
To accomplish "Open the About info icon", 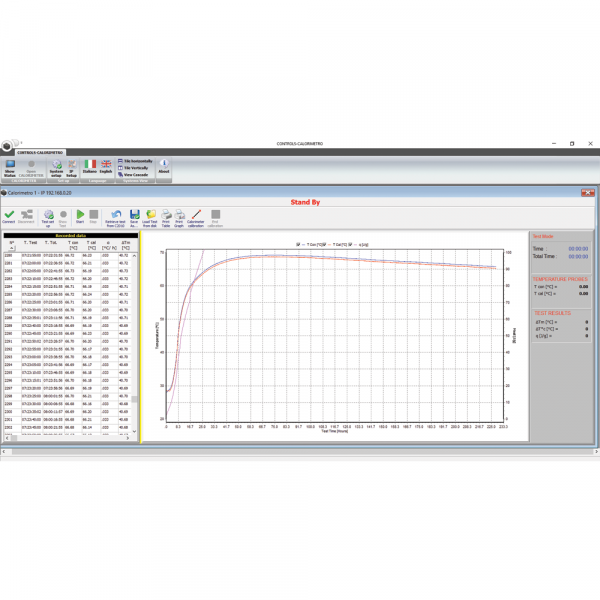I will click(164, 165).
